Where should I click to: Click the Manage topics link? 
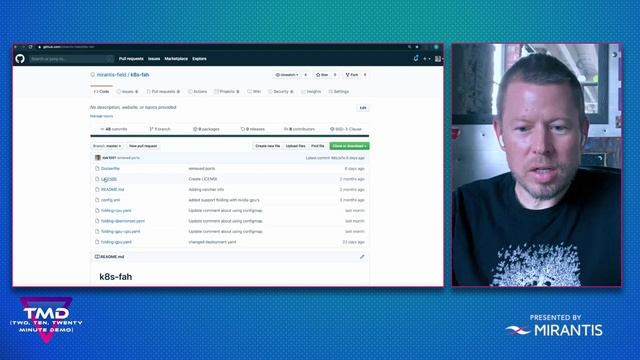(102, 116)
